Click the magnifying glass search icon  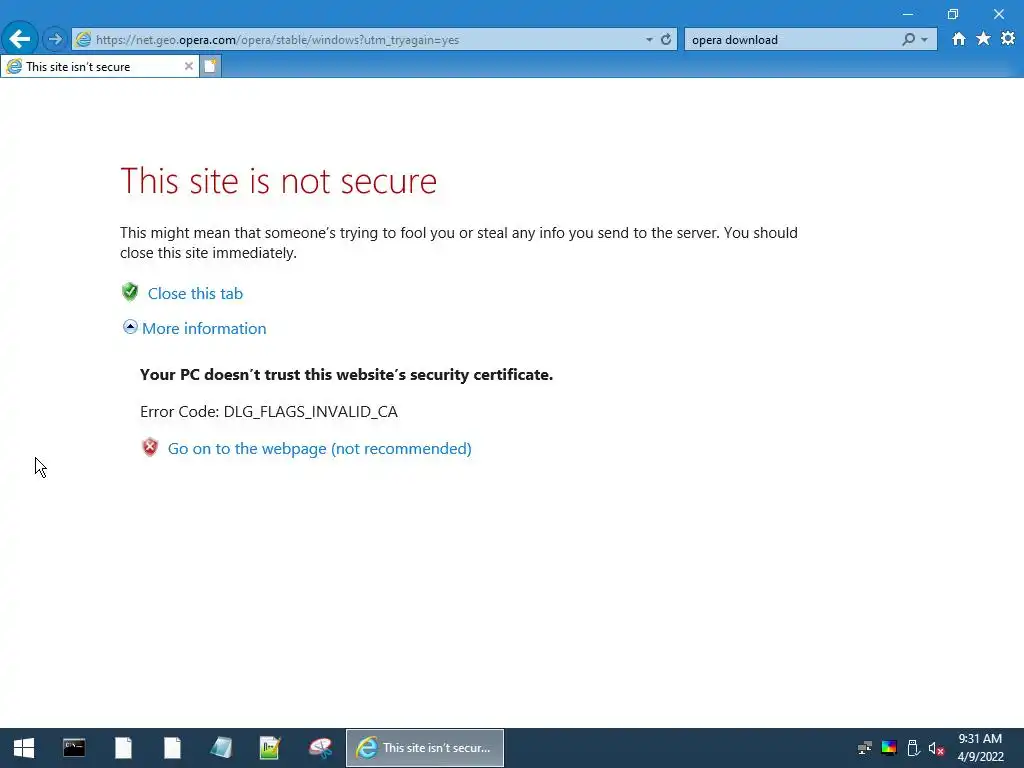[x=908, y=40]
